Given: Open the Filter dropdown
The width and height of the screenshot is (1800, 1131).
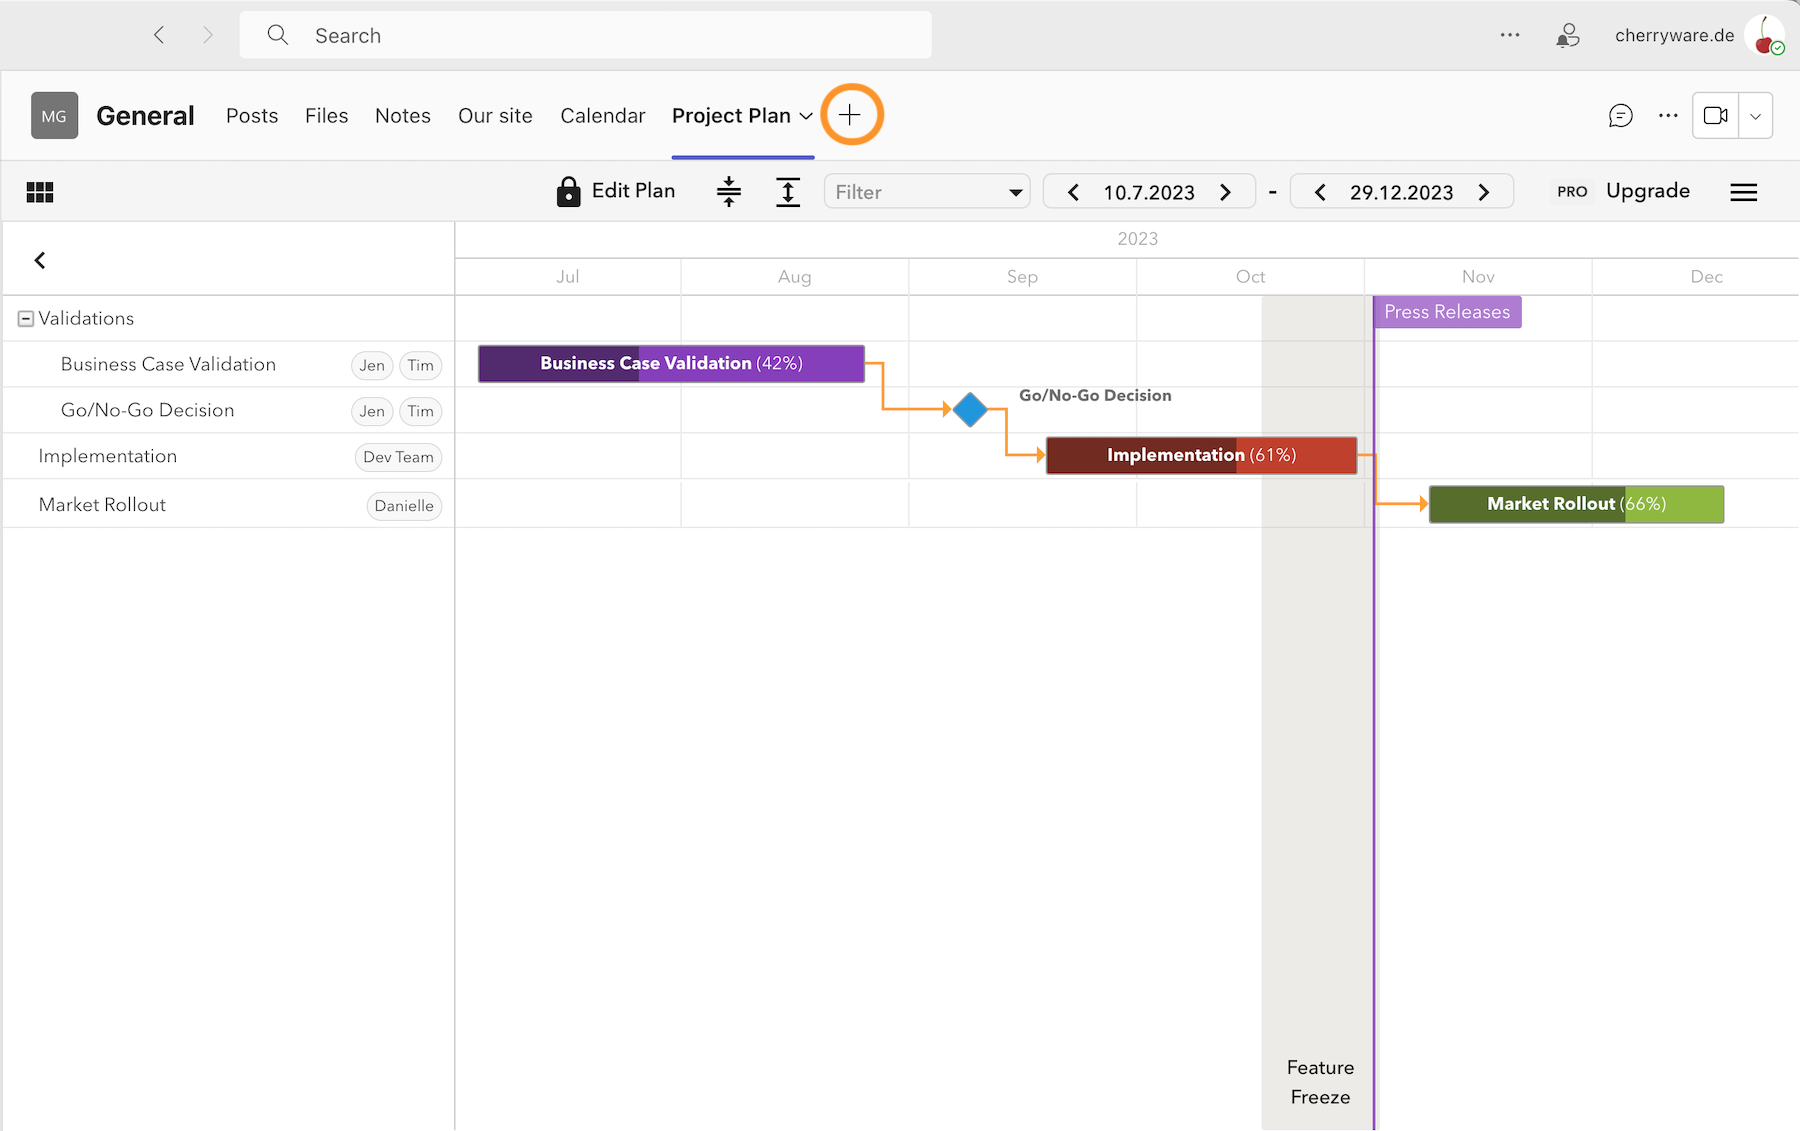Looking at the screenshot, I should (x=927, y=192).
